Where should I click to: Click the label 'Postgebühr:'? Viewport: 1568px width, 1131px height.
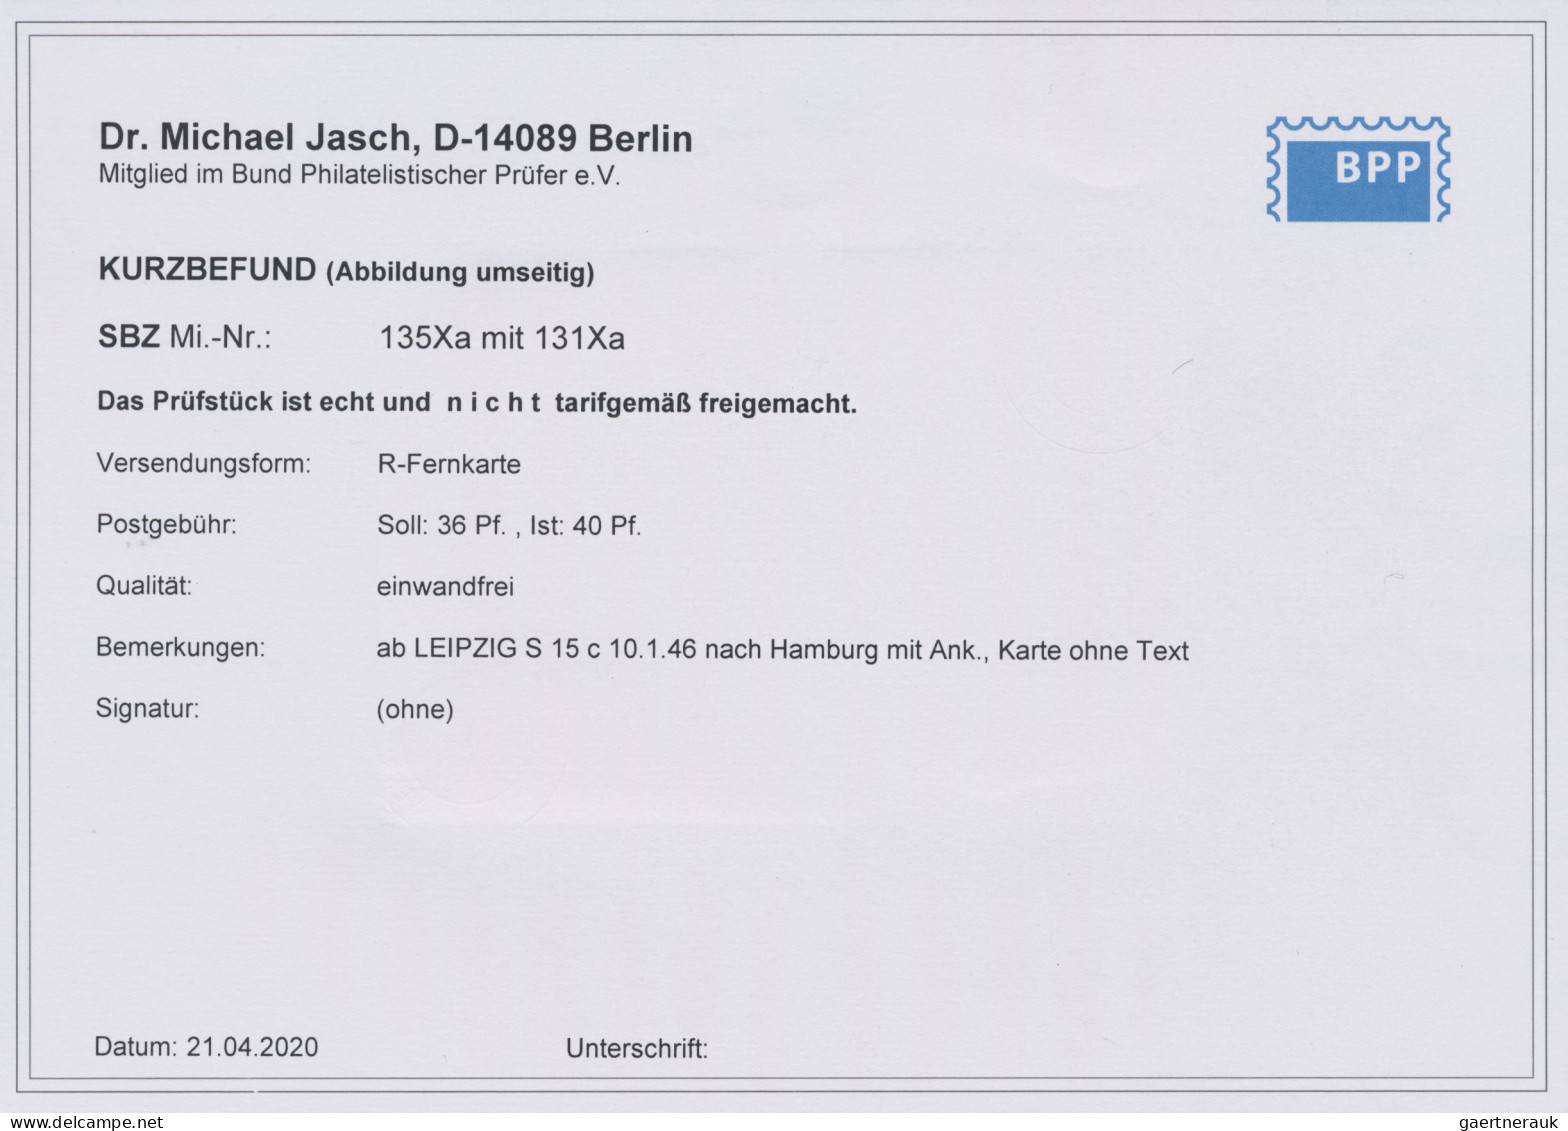coord(166,525)
